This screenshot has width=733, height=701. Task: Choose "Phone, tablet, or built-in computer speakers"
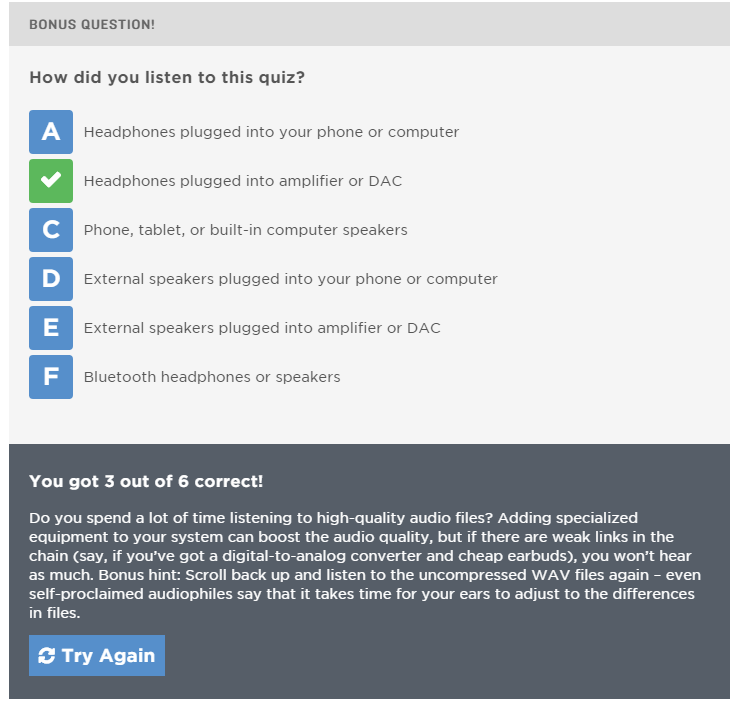[x=245, y=230]
